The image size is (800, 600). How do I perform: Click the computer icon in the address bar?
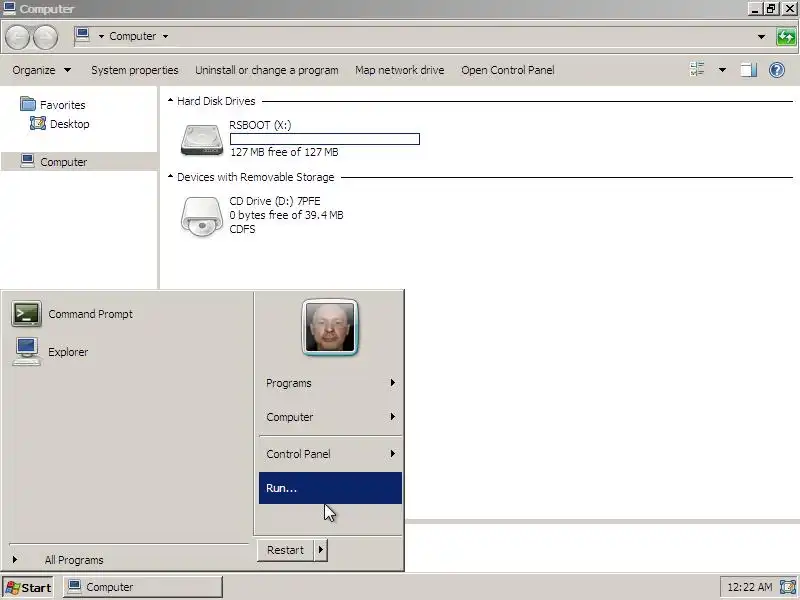point(82,36)
